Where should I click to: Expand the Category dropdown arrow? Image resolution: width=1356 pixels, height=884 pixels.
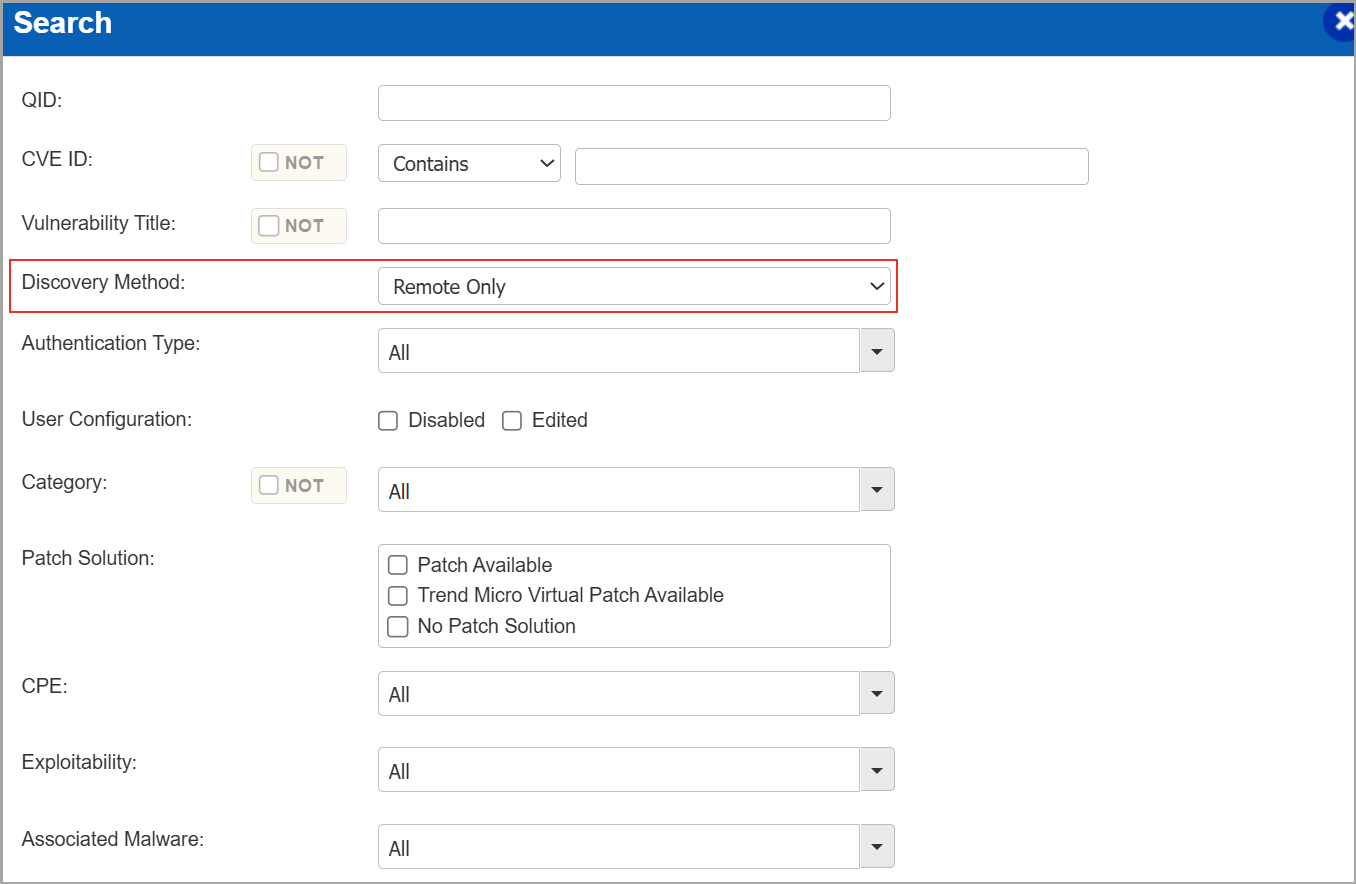click(x=877, y=490)
